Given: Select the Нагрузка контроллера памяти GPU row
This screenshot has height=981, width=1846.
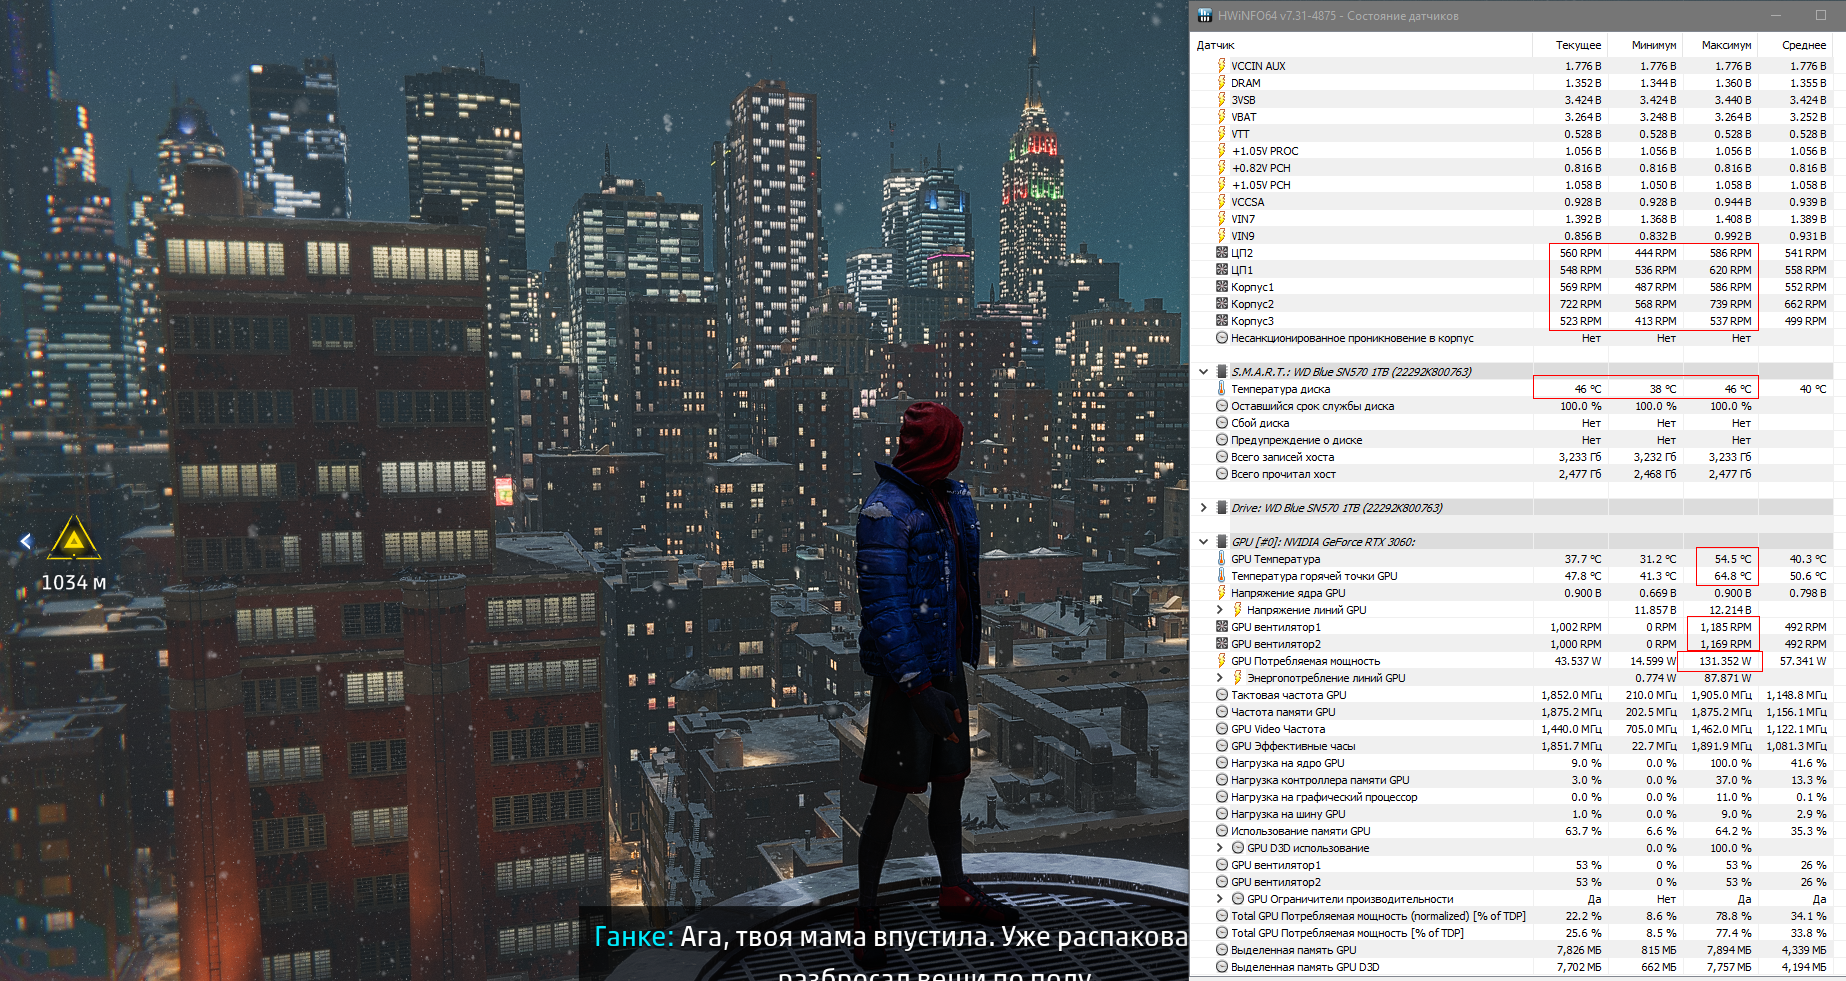Looking at the screenshot, I should click(x=1512, y=780).
